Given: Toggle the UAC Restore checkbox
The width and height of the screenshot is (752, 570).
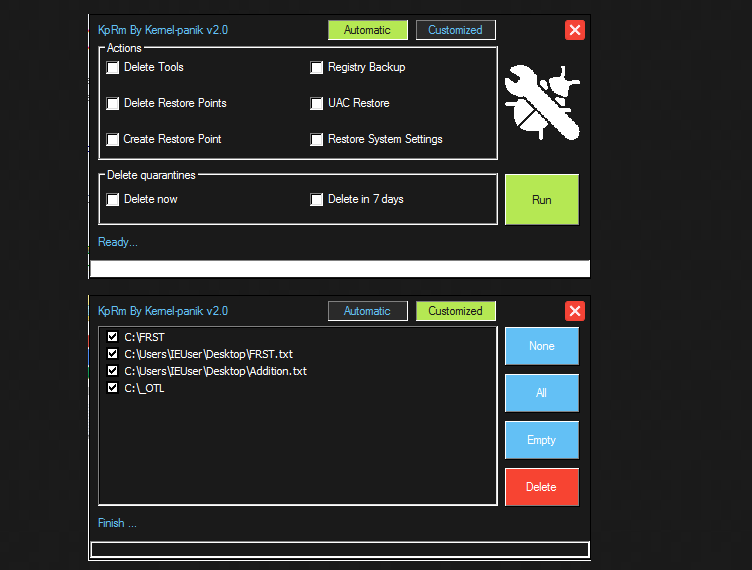Looking at the screenshot, I should tap(317, 104).
